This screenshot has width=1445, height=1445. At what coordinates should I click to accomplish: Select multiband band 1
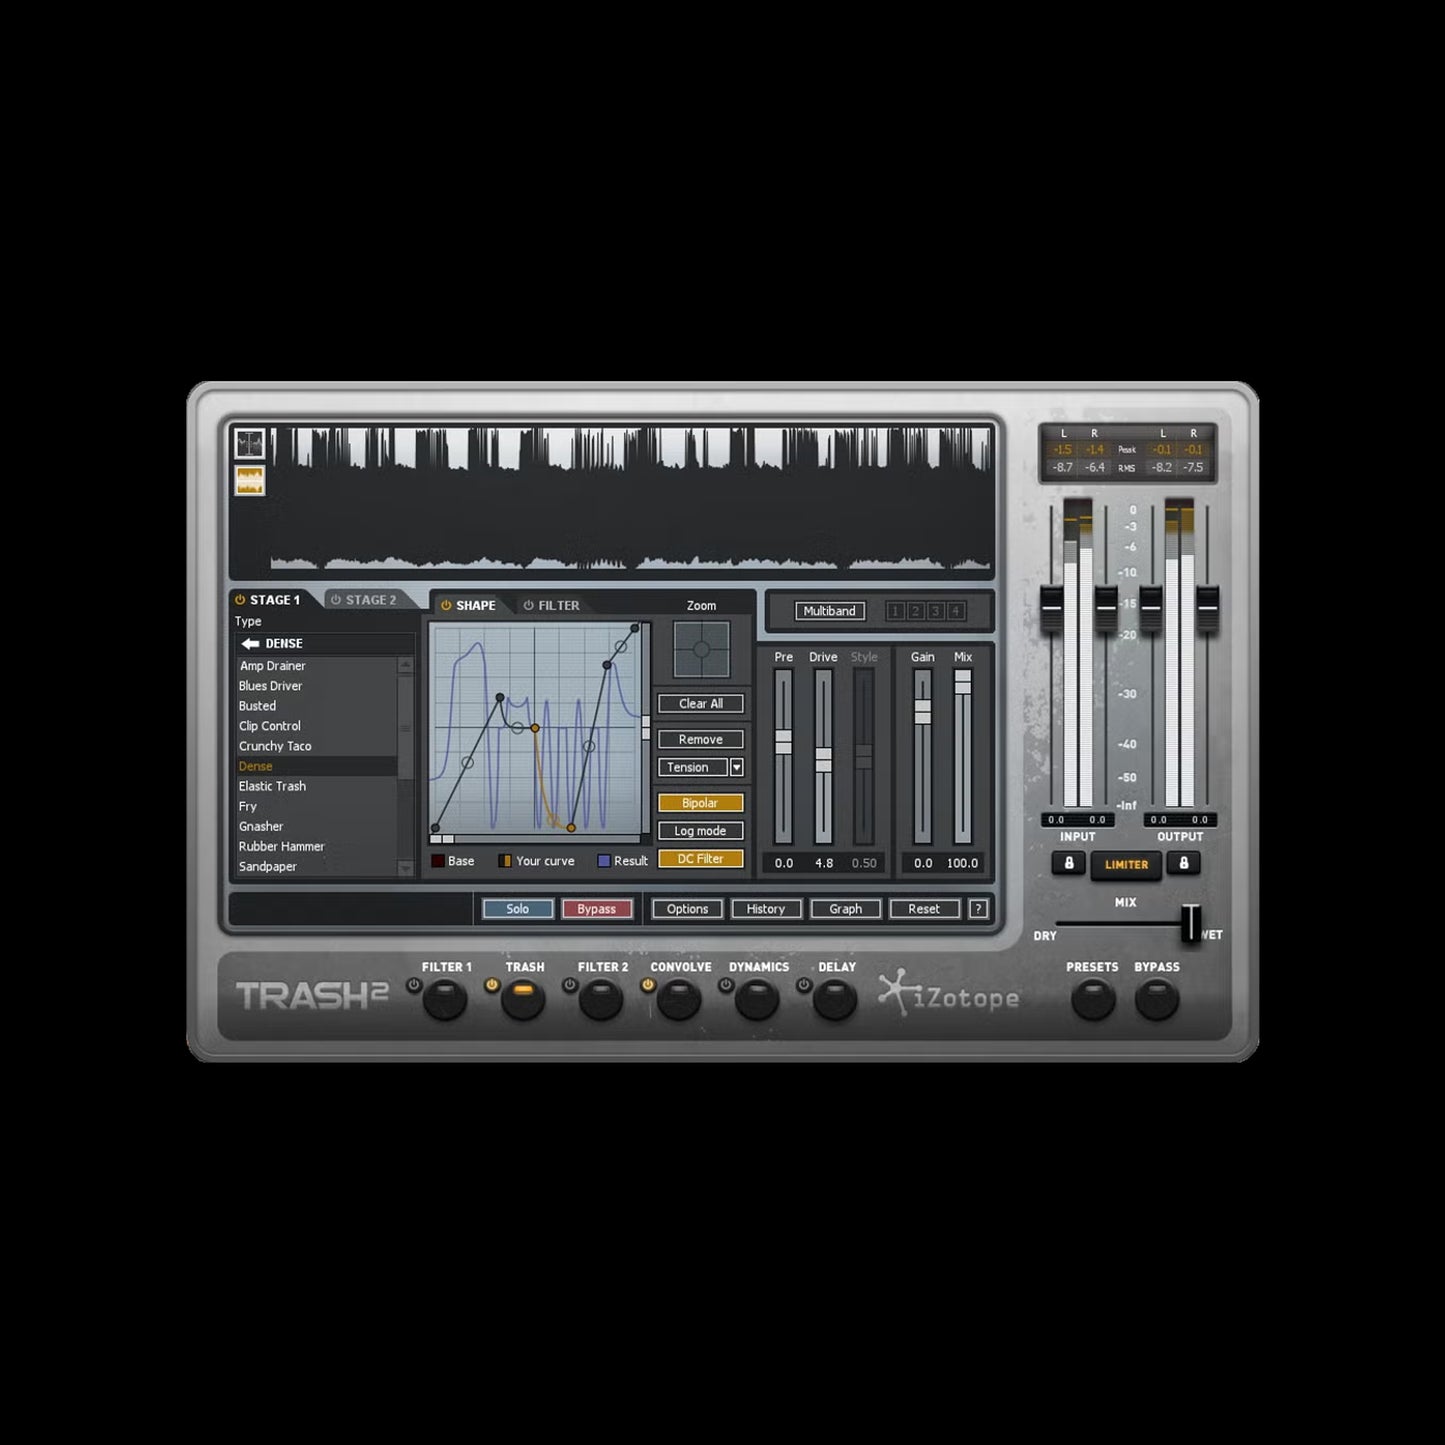pyautogui.click(x=895, y=611)
